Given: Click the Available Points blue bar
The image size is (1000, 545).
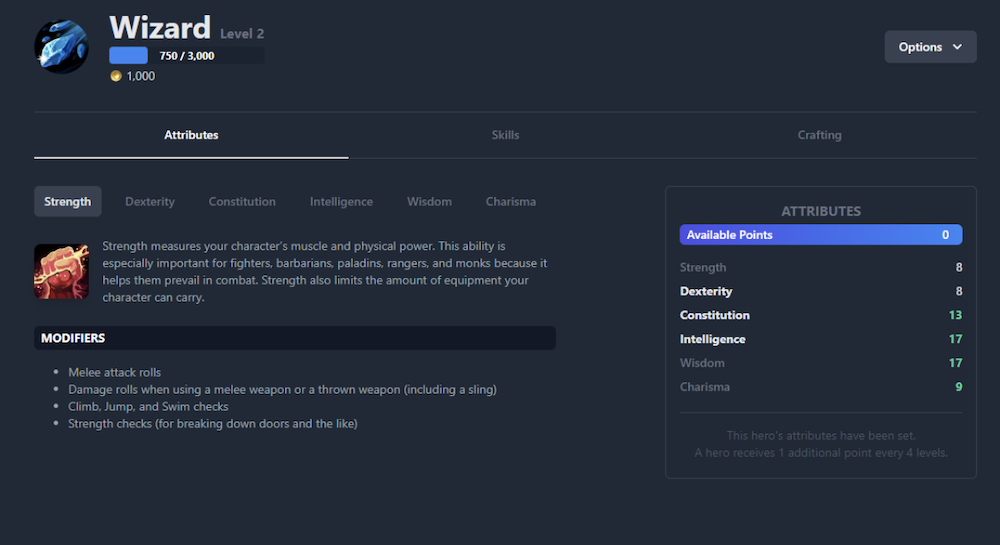Looking at the screenshot, I should [821, 235].
